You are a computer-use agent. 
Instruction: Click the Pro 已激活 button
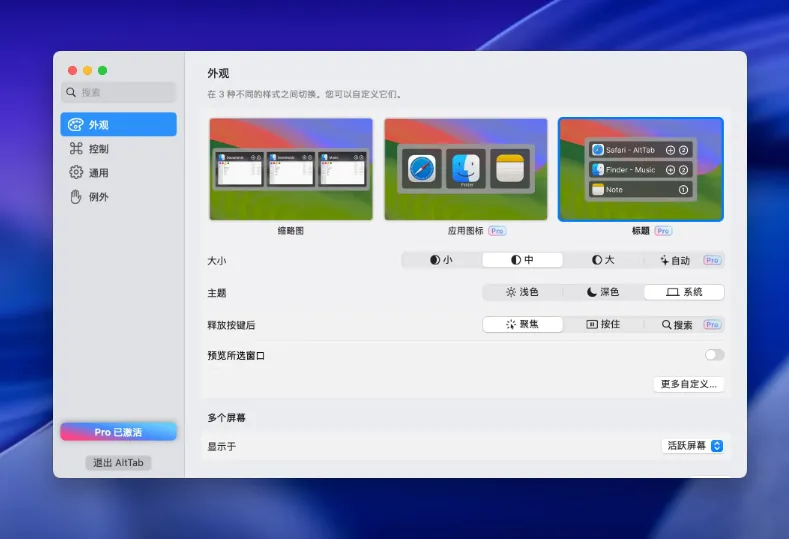click(118, 432)
